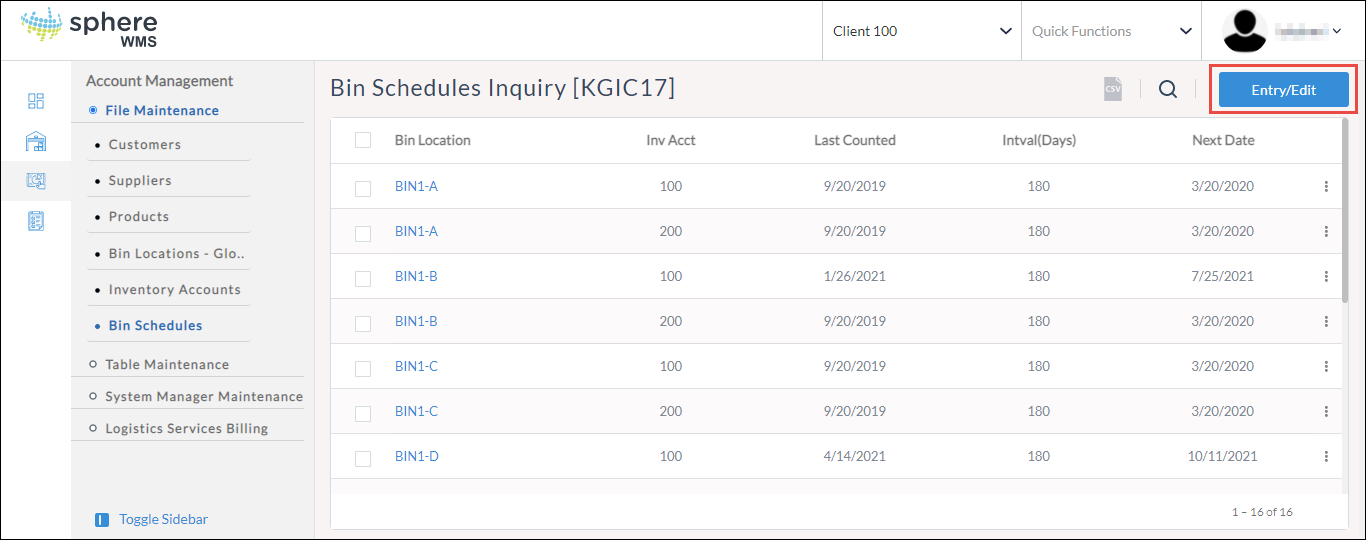Screen dimensions: 1366x540
Task: Select checkbox for BIN1-D row
Action: click(363, 458)
